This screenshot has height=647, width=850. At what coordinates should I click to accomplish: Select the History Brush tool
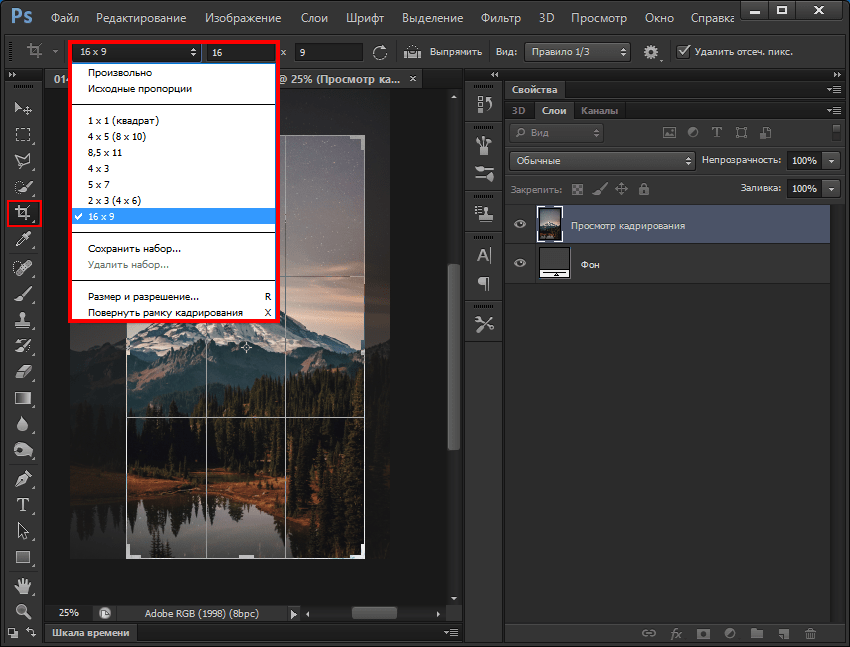coord(23,346)
